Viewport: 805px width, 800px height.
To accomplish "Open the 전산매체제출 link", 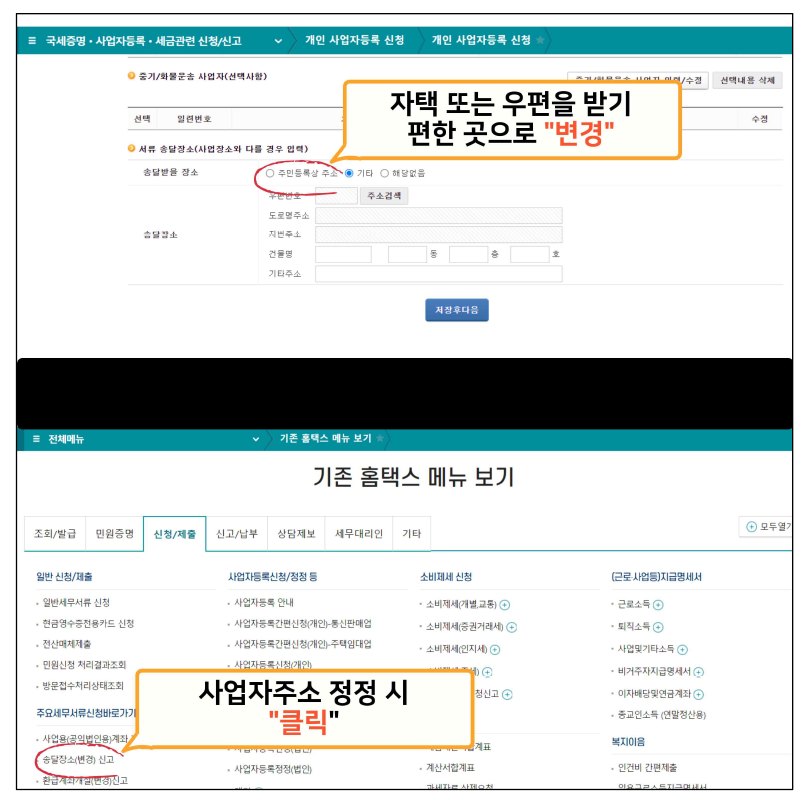I will 67,644.
